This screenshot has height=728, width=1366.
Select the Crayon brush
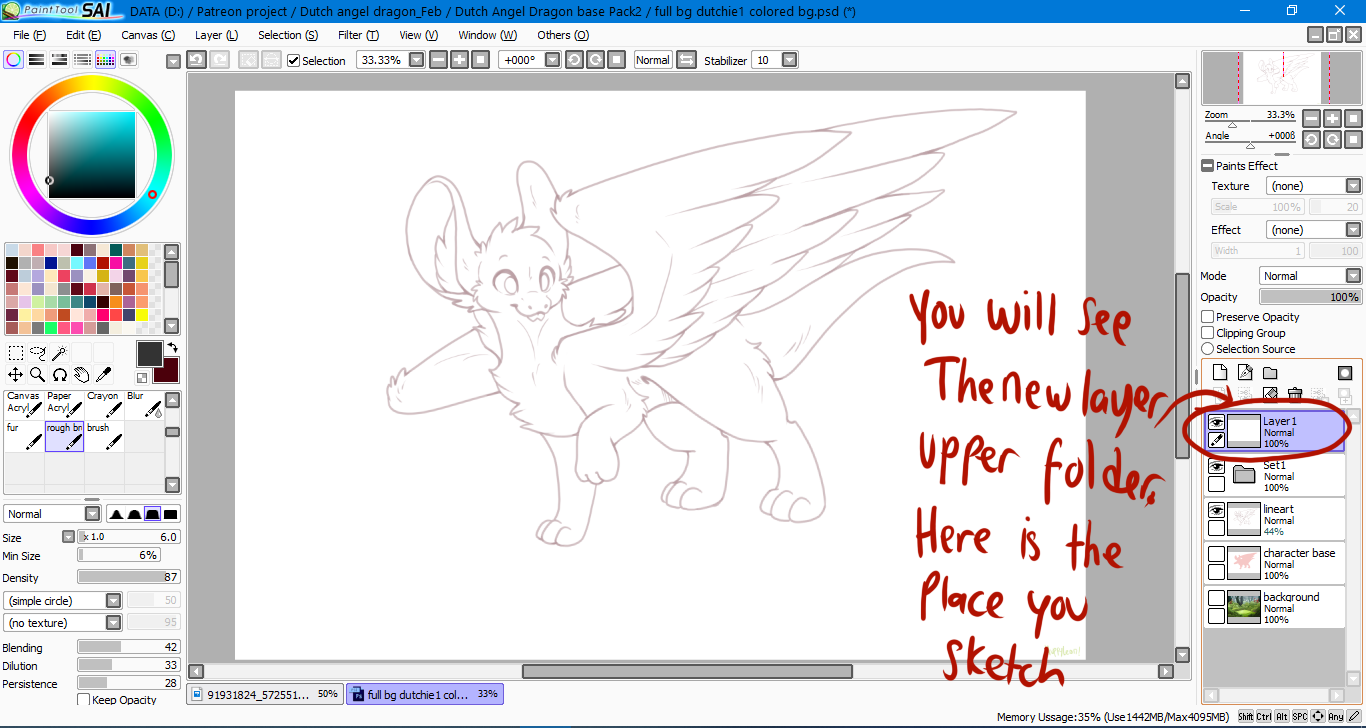point(104,404)
